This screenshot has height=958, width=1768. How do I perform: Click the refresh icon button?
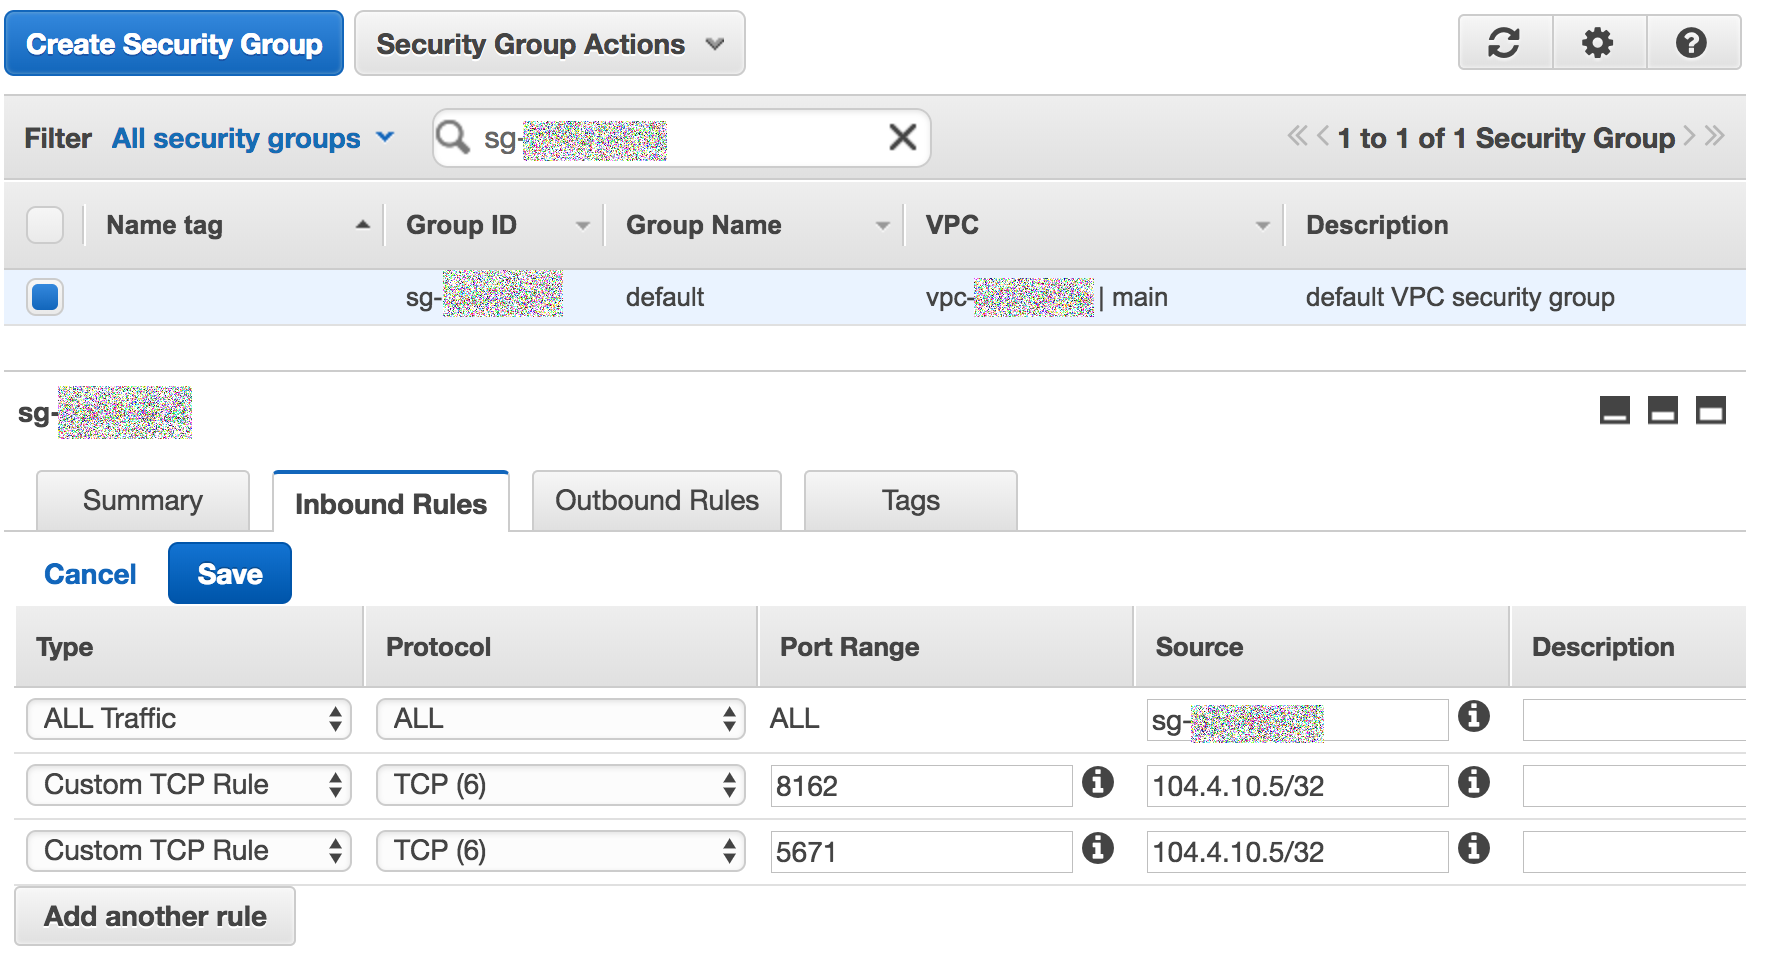click(x=1504, y=43)
